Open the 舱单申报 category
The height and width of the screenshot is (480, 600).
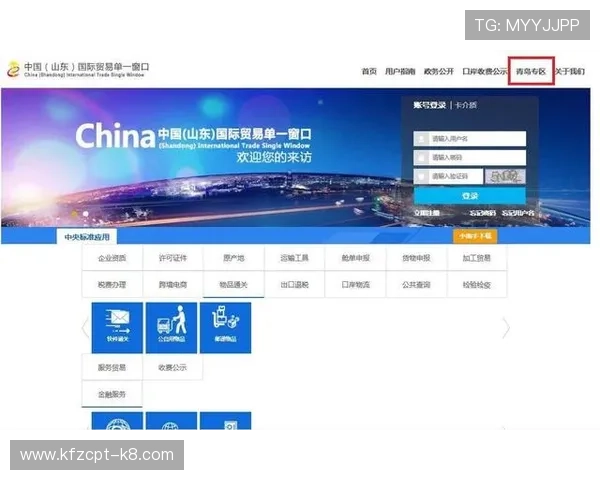355,258
